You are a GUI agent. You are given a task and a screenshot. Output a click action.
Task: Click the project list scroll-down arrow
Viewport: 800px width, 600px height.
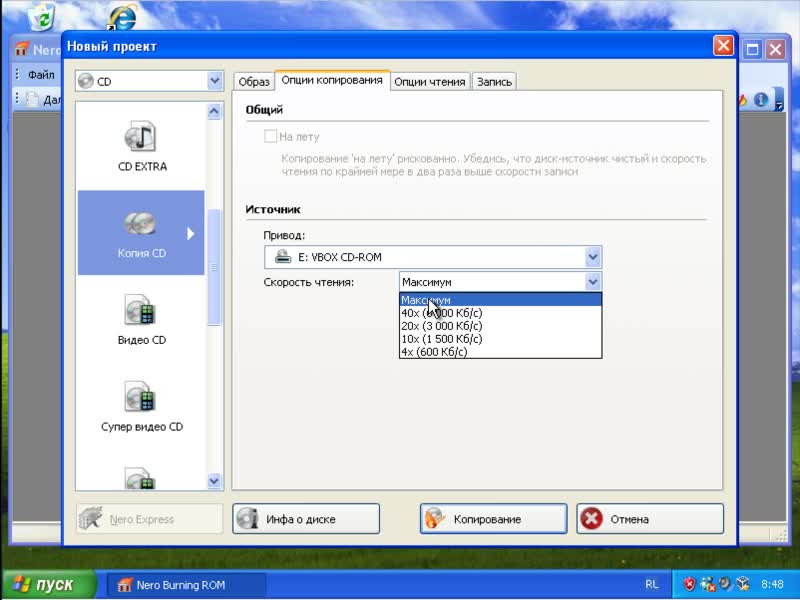214,481
